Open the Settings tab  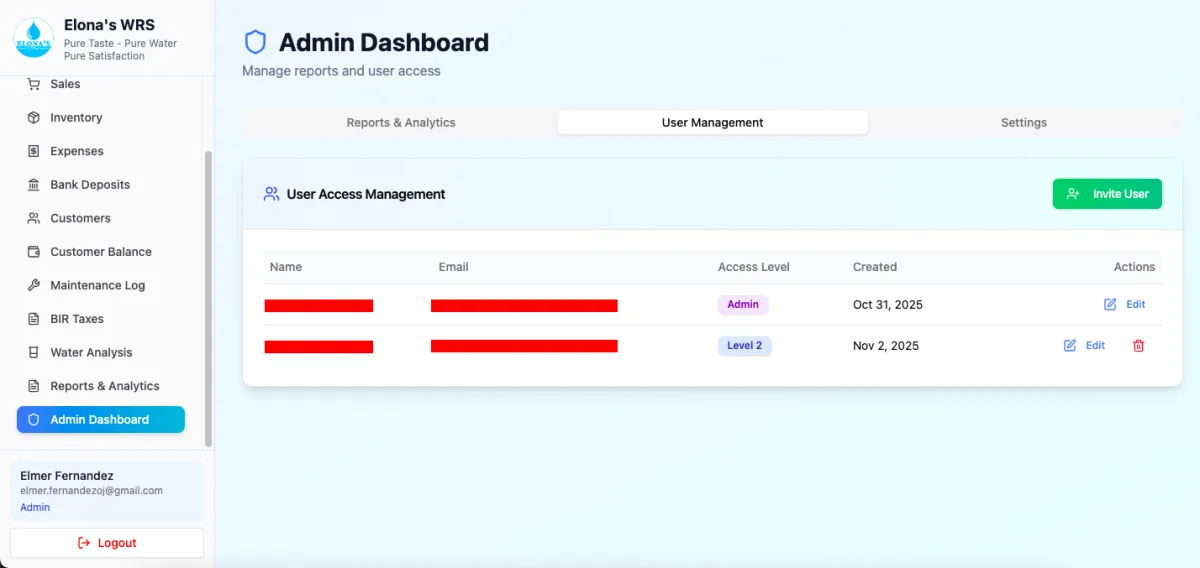[x=1024, y=123]
